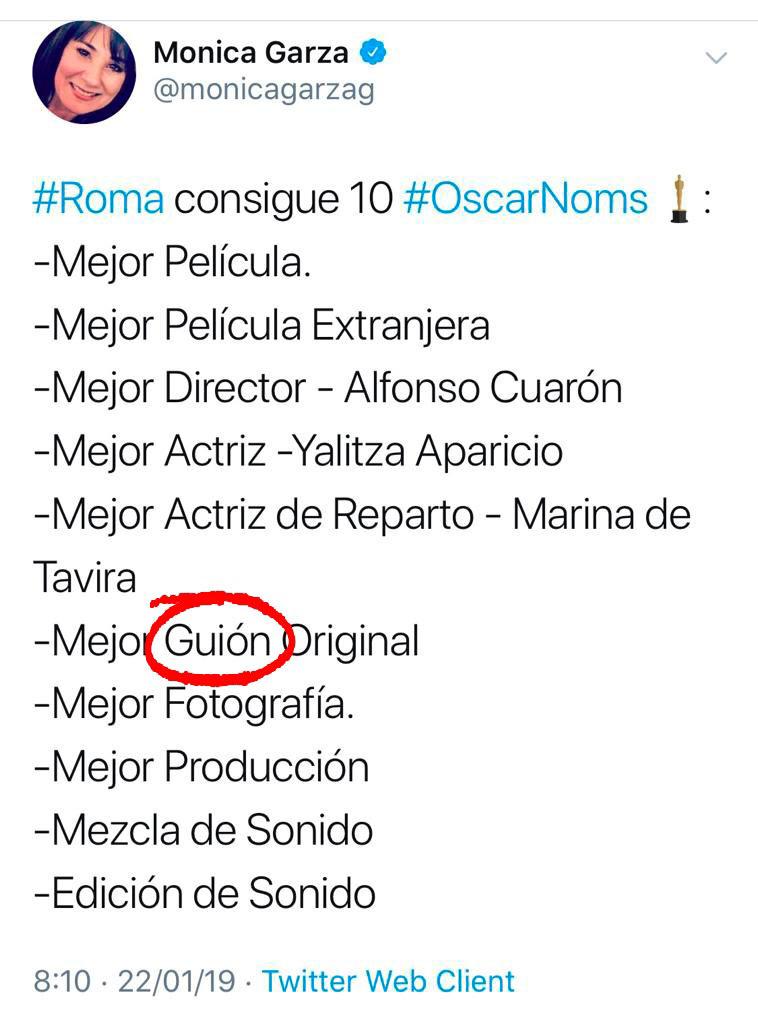Open the tweet options chevron
This screenshot has height=1024, width=758.
(716, 58)
